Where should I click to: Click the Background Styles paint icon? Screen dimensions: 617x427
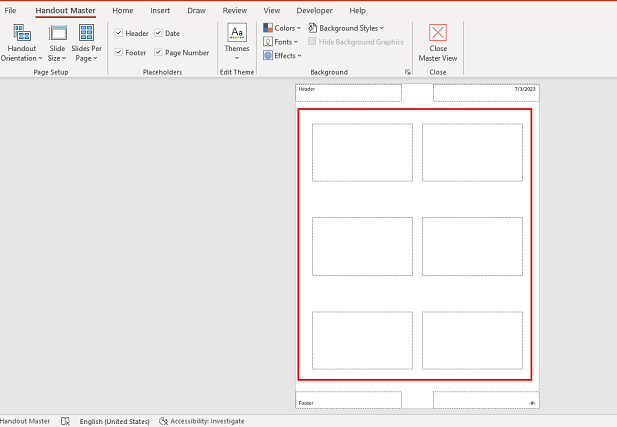(312, 28)
